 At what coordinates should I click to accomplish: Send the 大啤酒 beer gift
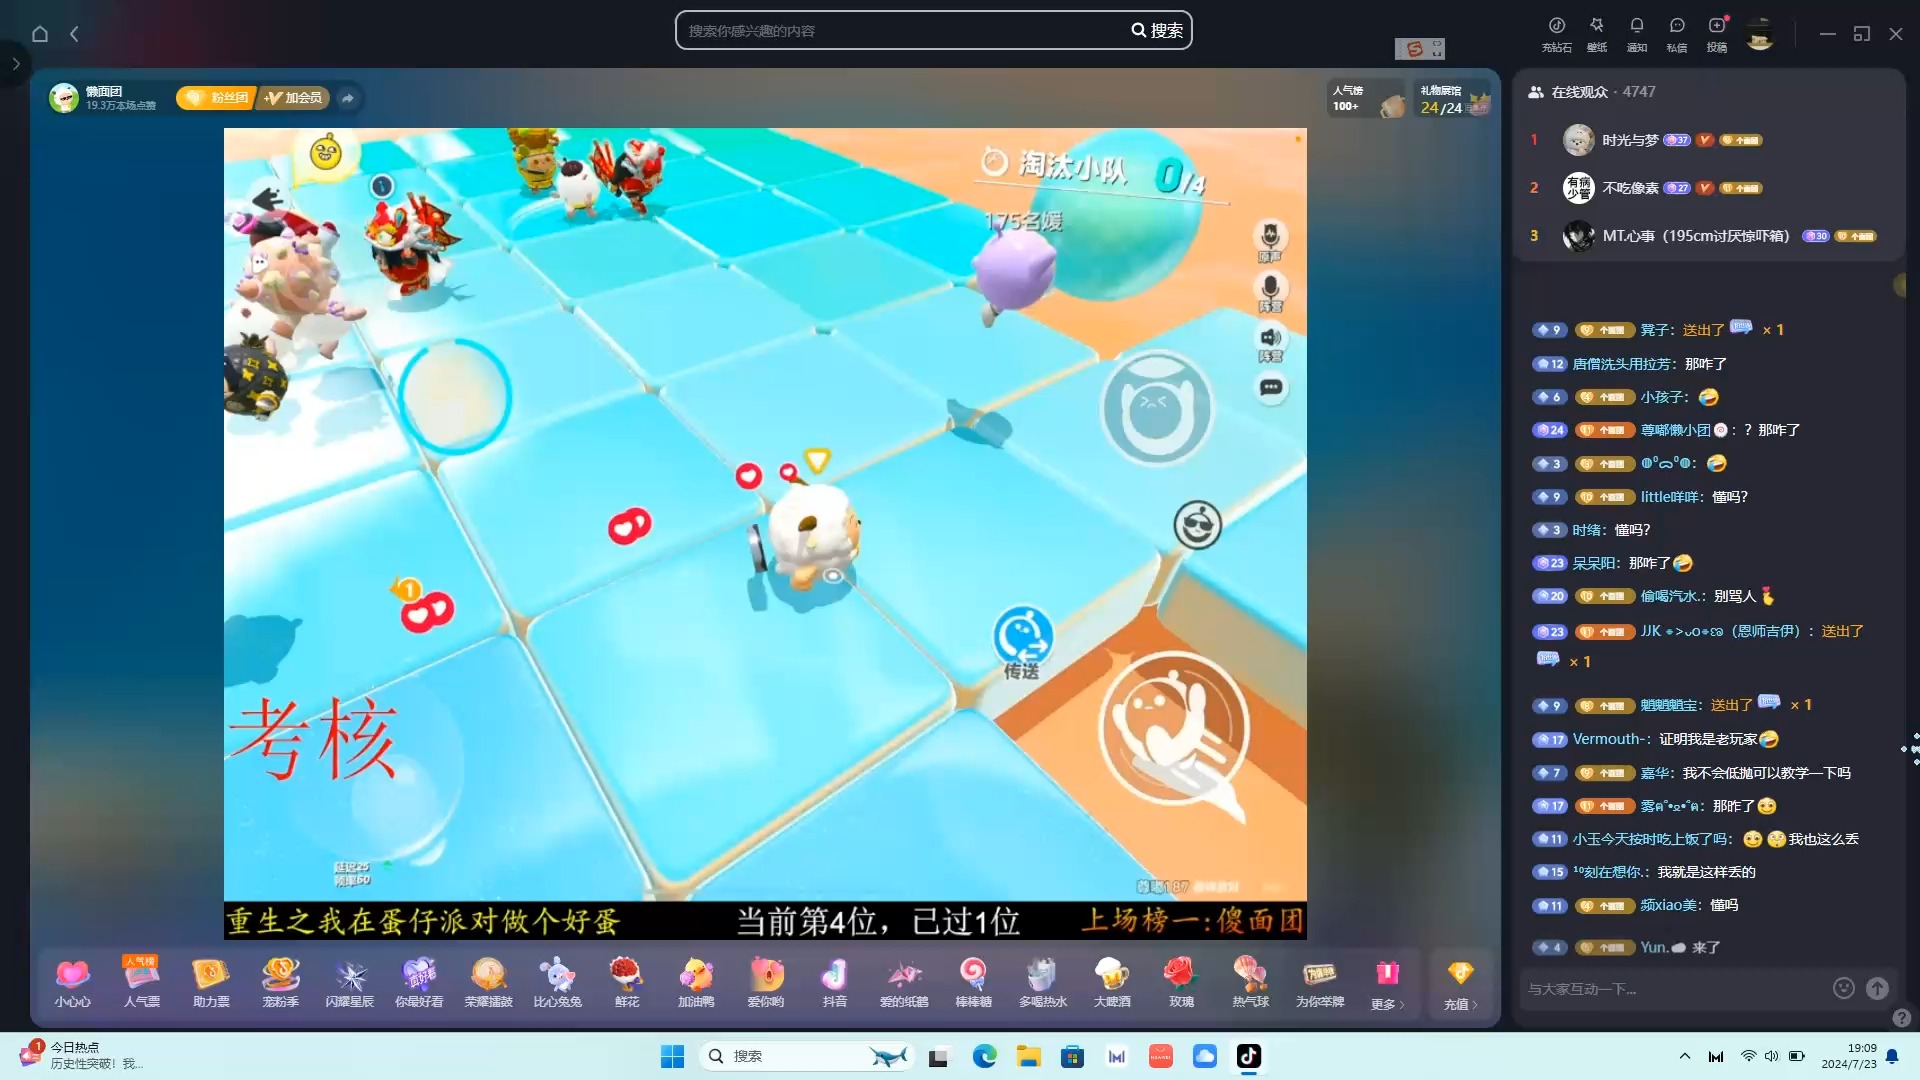[1112, 983]
